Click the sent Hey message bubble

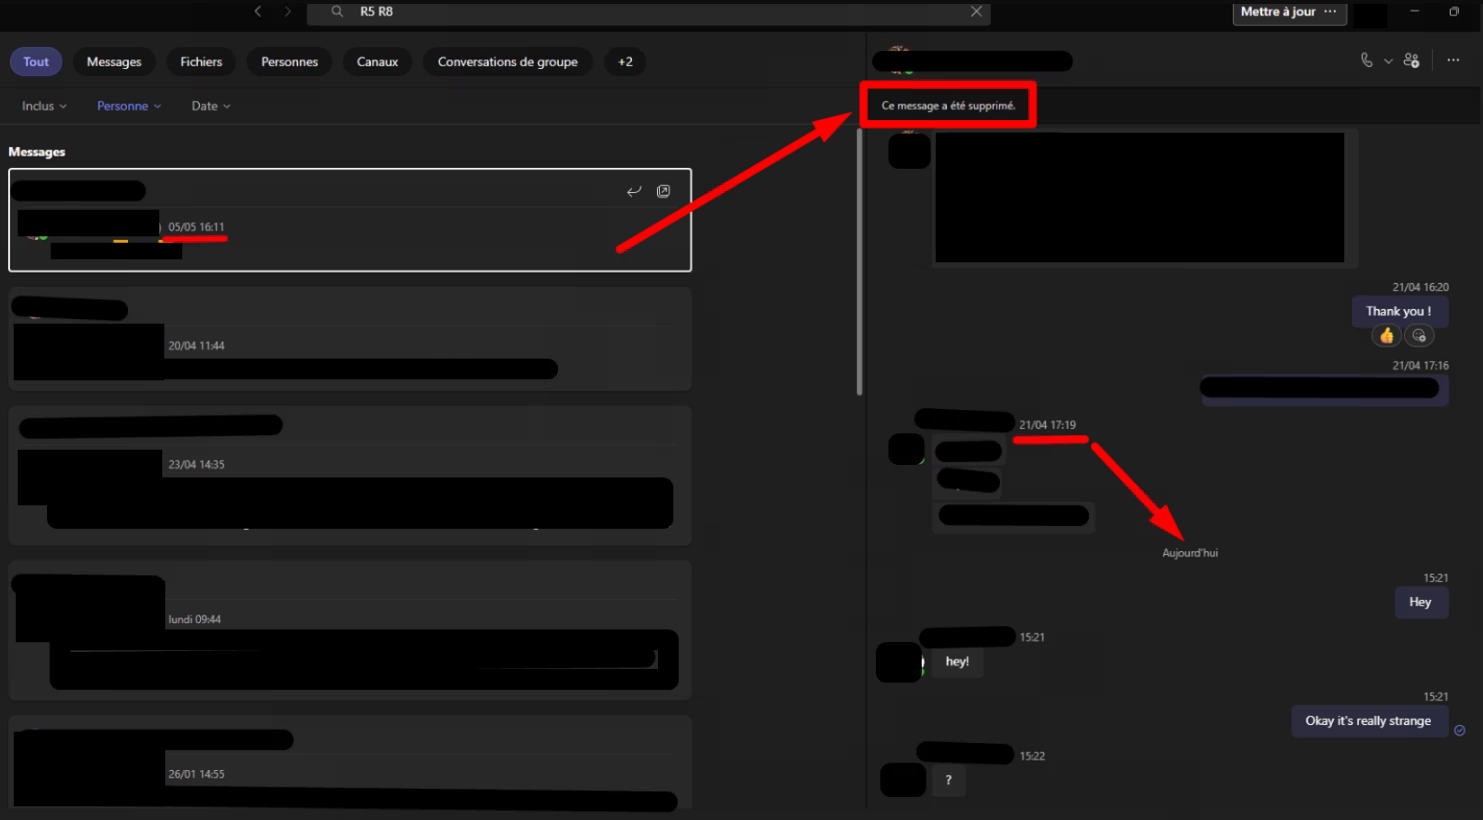point(1420,602)
